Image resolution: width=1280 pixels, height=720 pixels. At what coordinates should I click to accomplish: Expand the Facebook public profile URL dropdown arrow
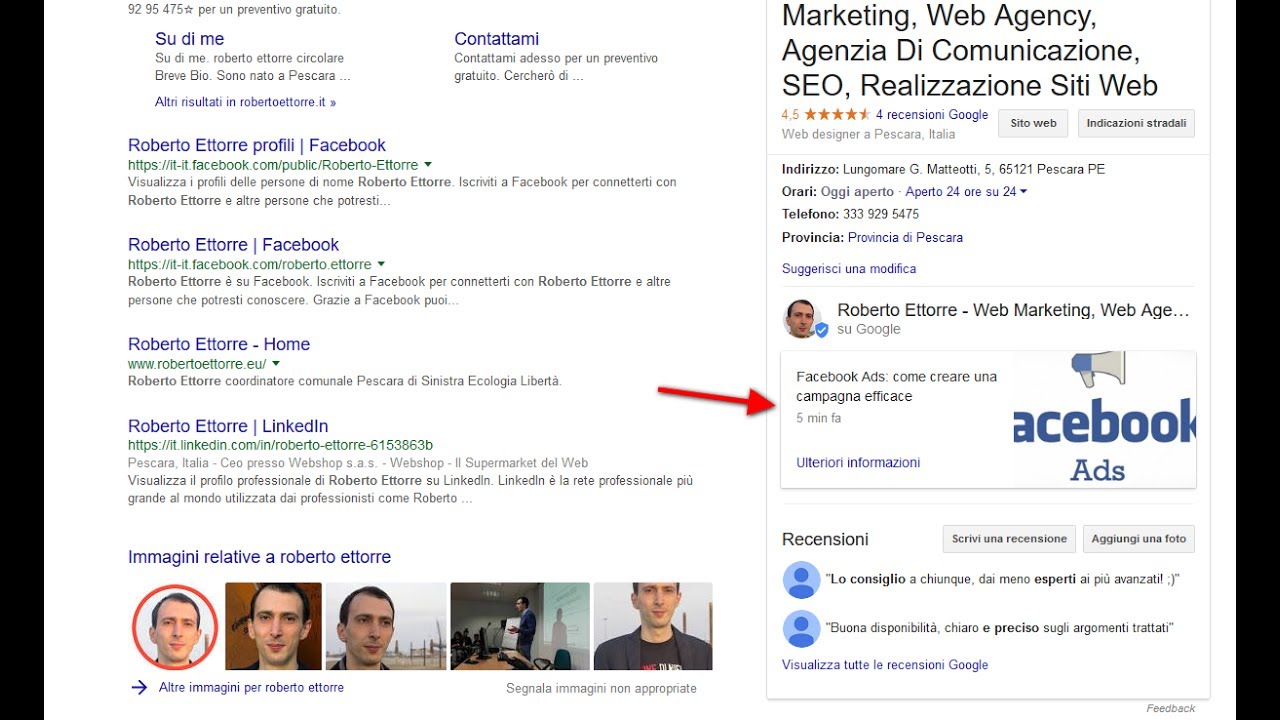click(428, 164)
